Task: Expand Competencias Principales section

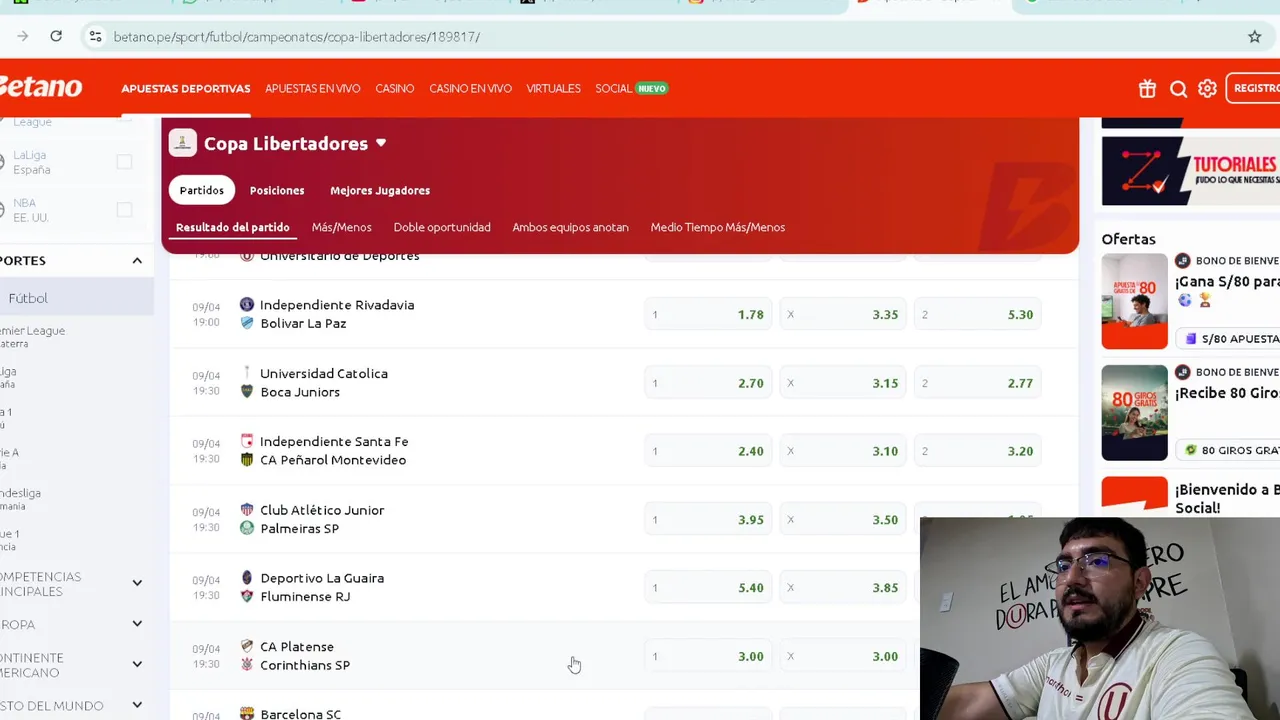Action: pyautogui.click(x=137, y=583)
